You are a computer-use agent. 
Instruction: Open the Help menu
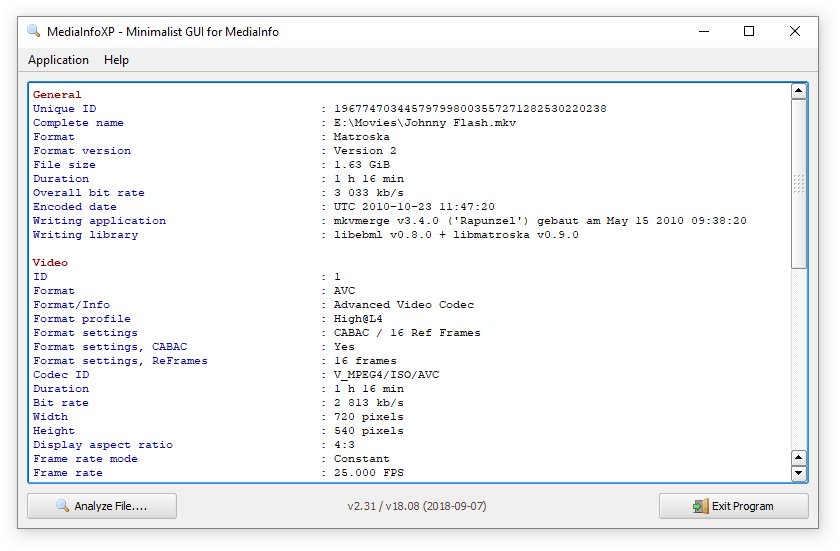116,60
